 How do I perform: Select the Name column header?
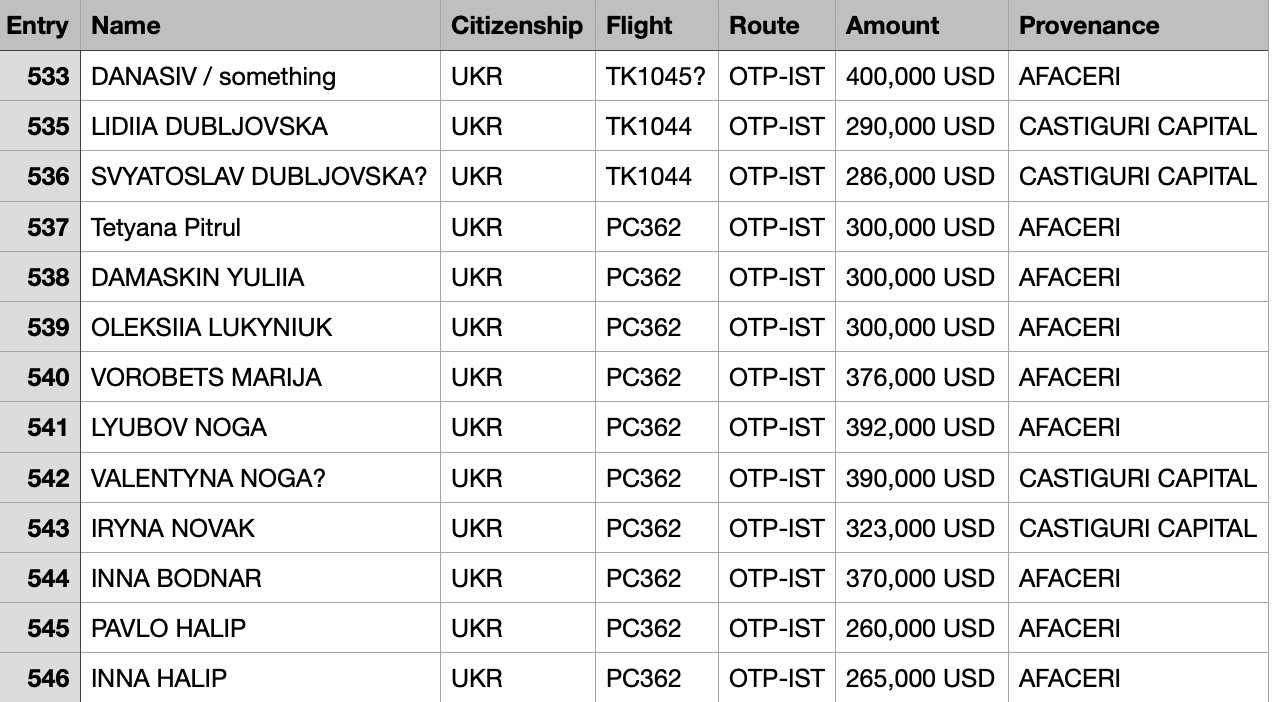[260, 26]
